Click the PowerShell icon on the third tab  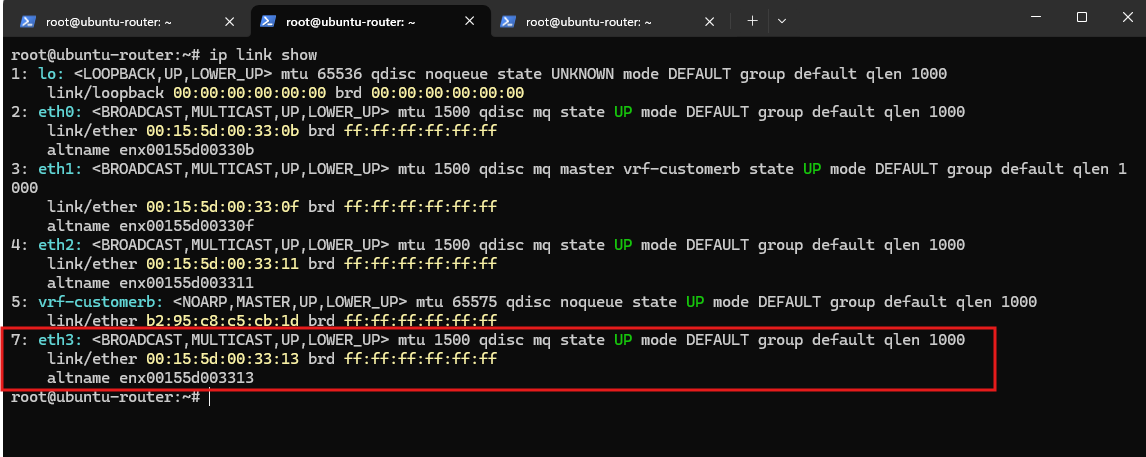click(508, 22)
